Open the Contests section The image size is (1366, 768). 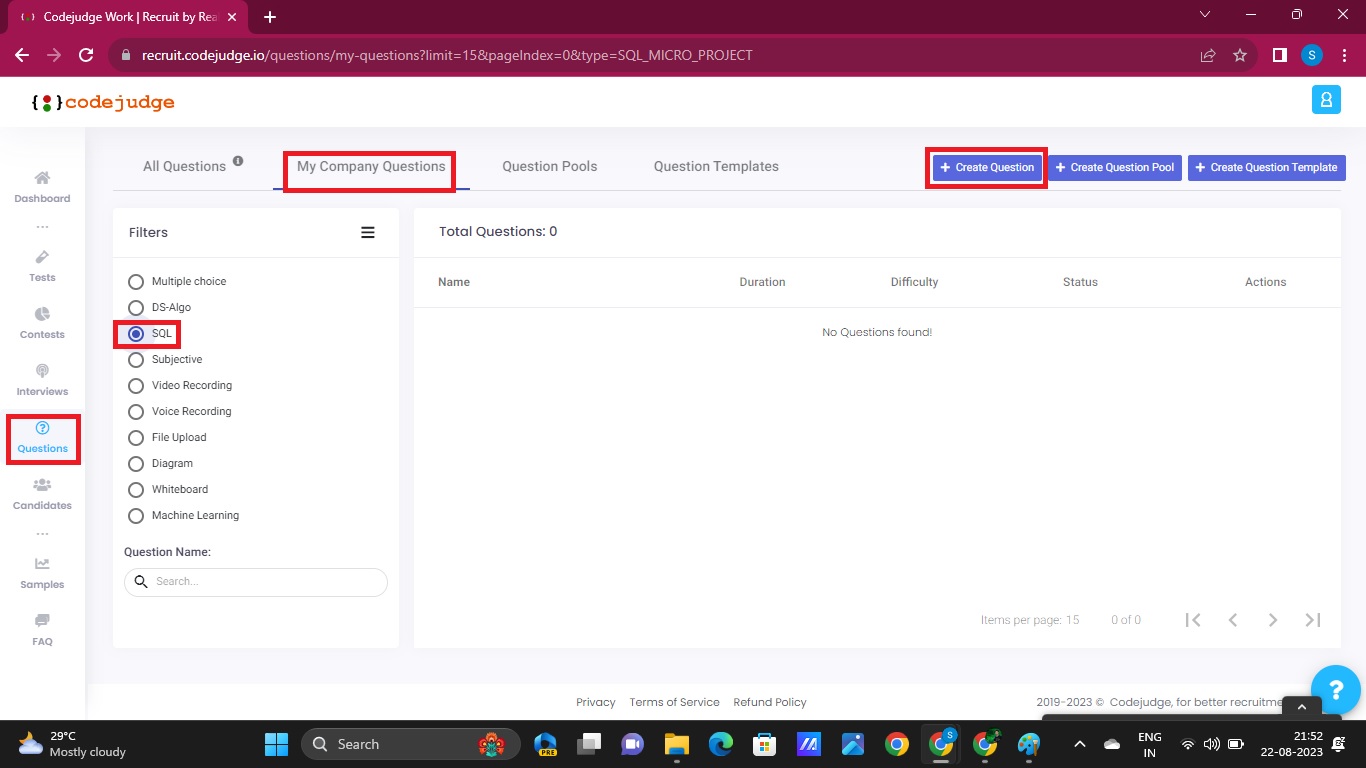tap(42, 323)
